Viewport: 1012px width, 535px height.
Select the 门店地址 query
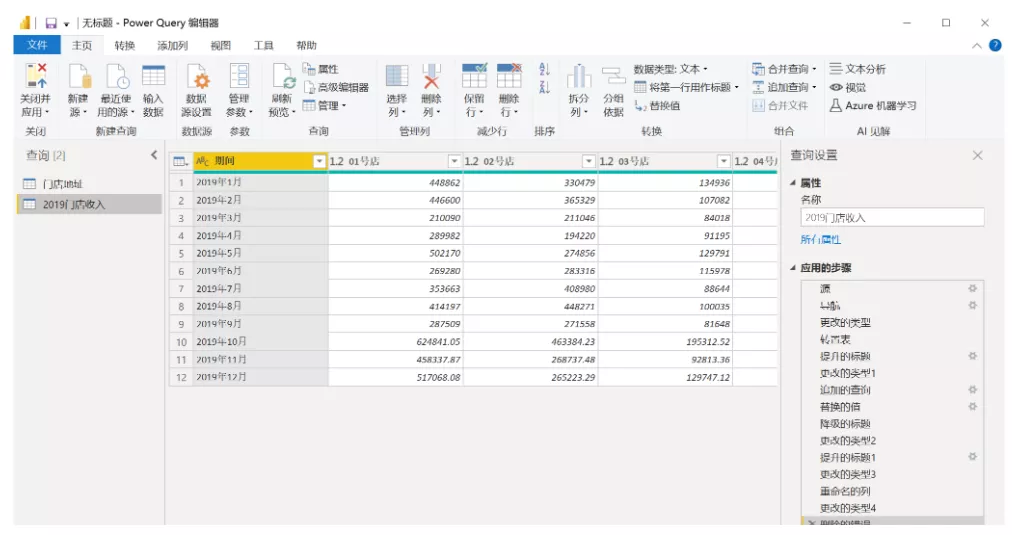89,184
